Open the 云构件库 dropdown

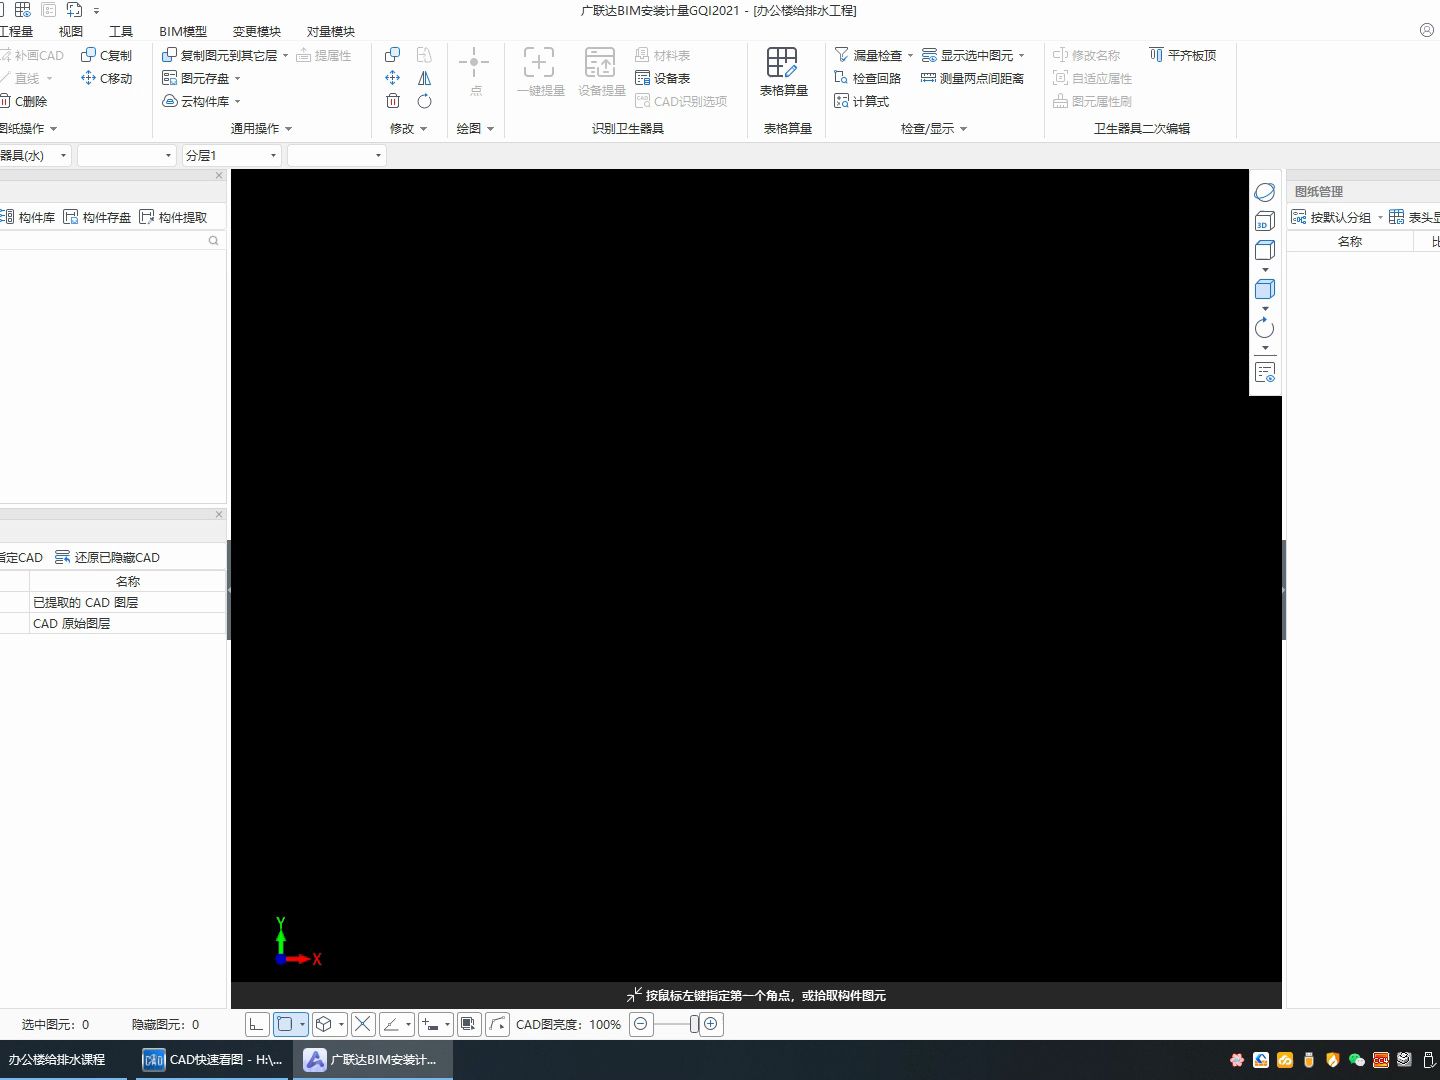pyautogui.click(x=237, y=101)
